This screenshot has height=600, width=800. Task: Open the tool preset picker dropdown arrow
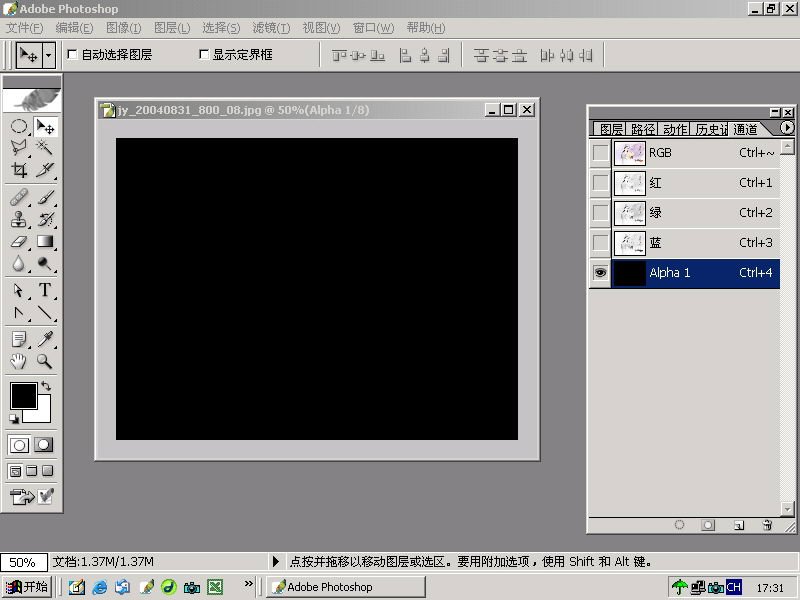pos(48,55)
